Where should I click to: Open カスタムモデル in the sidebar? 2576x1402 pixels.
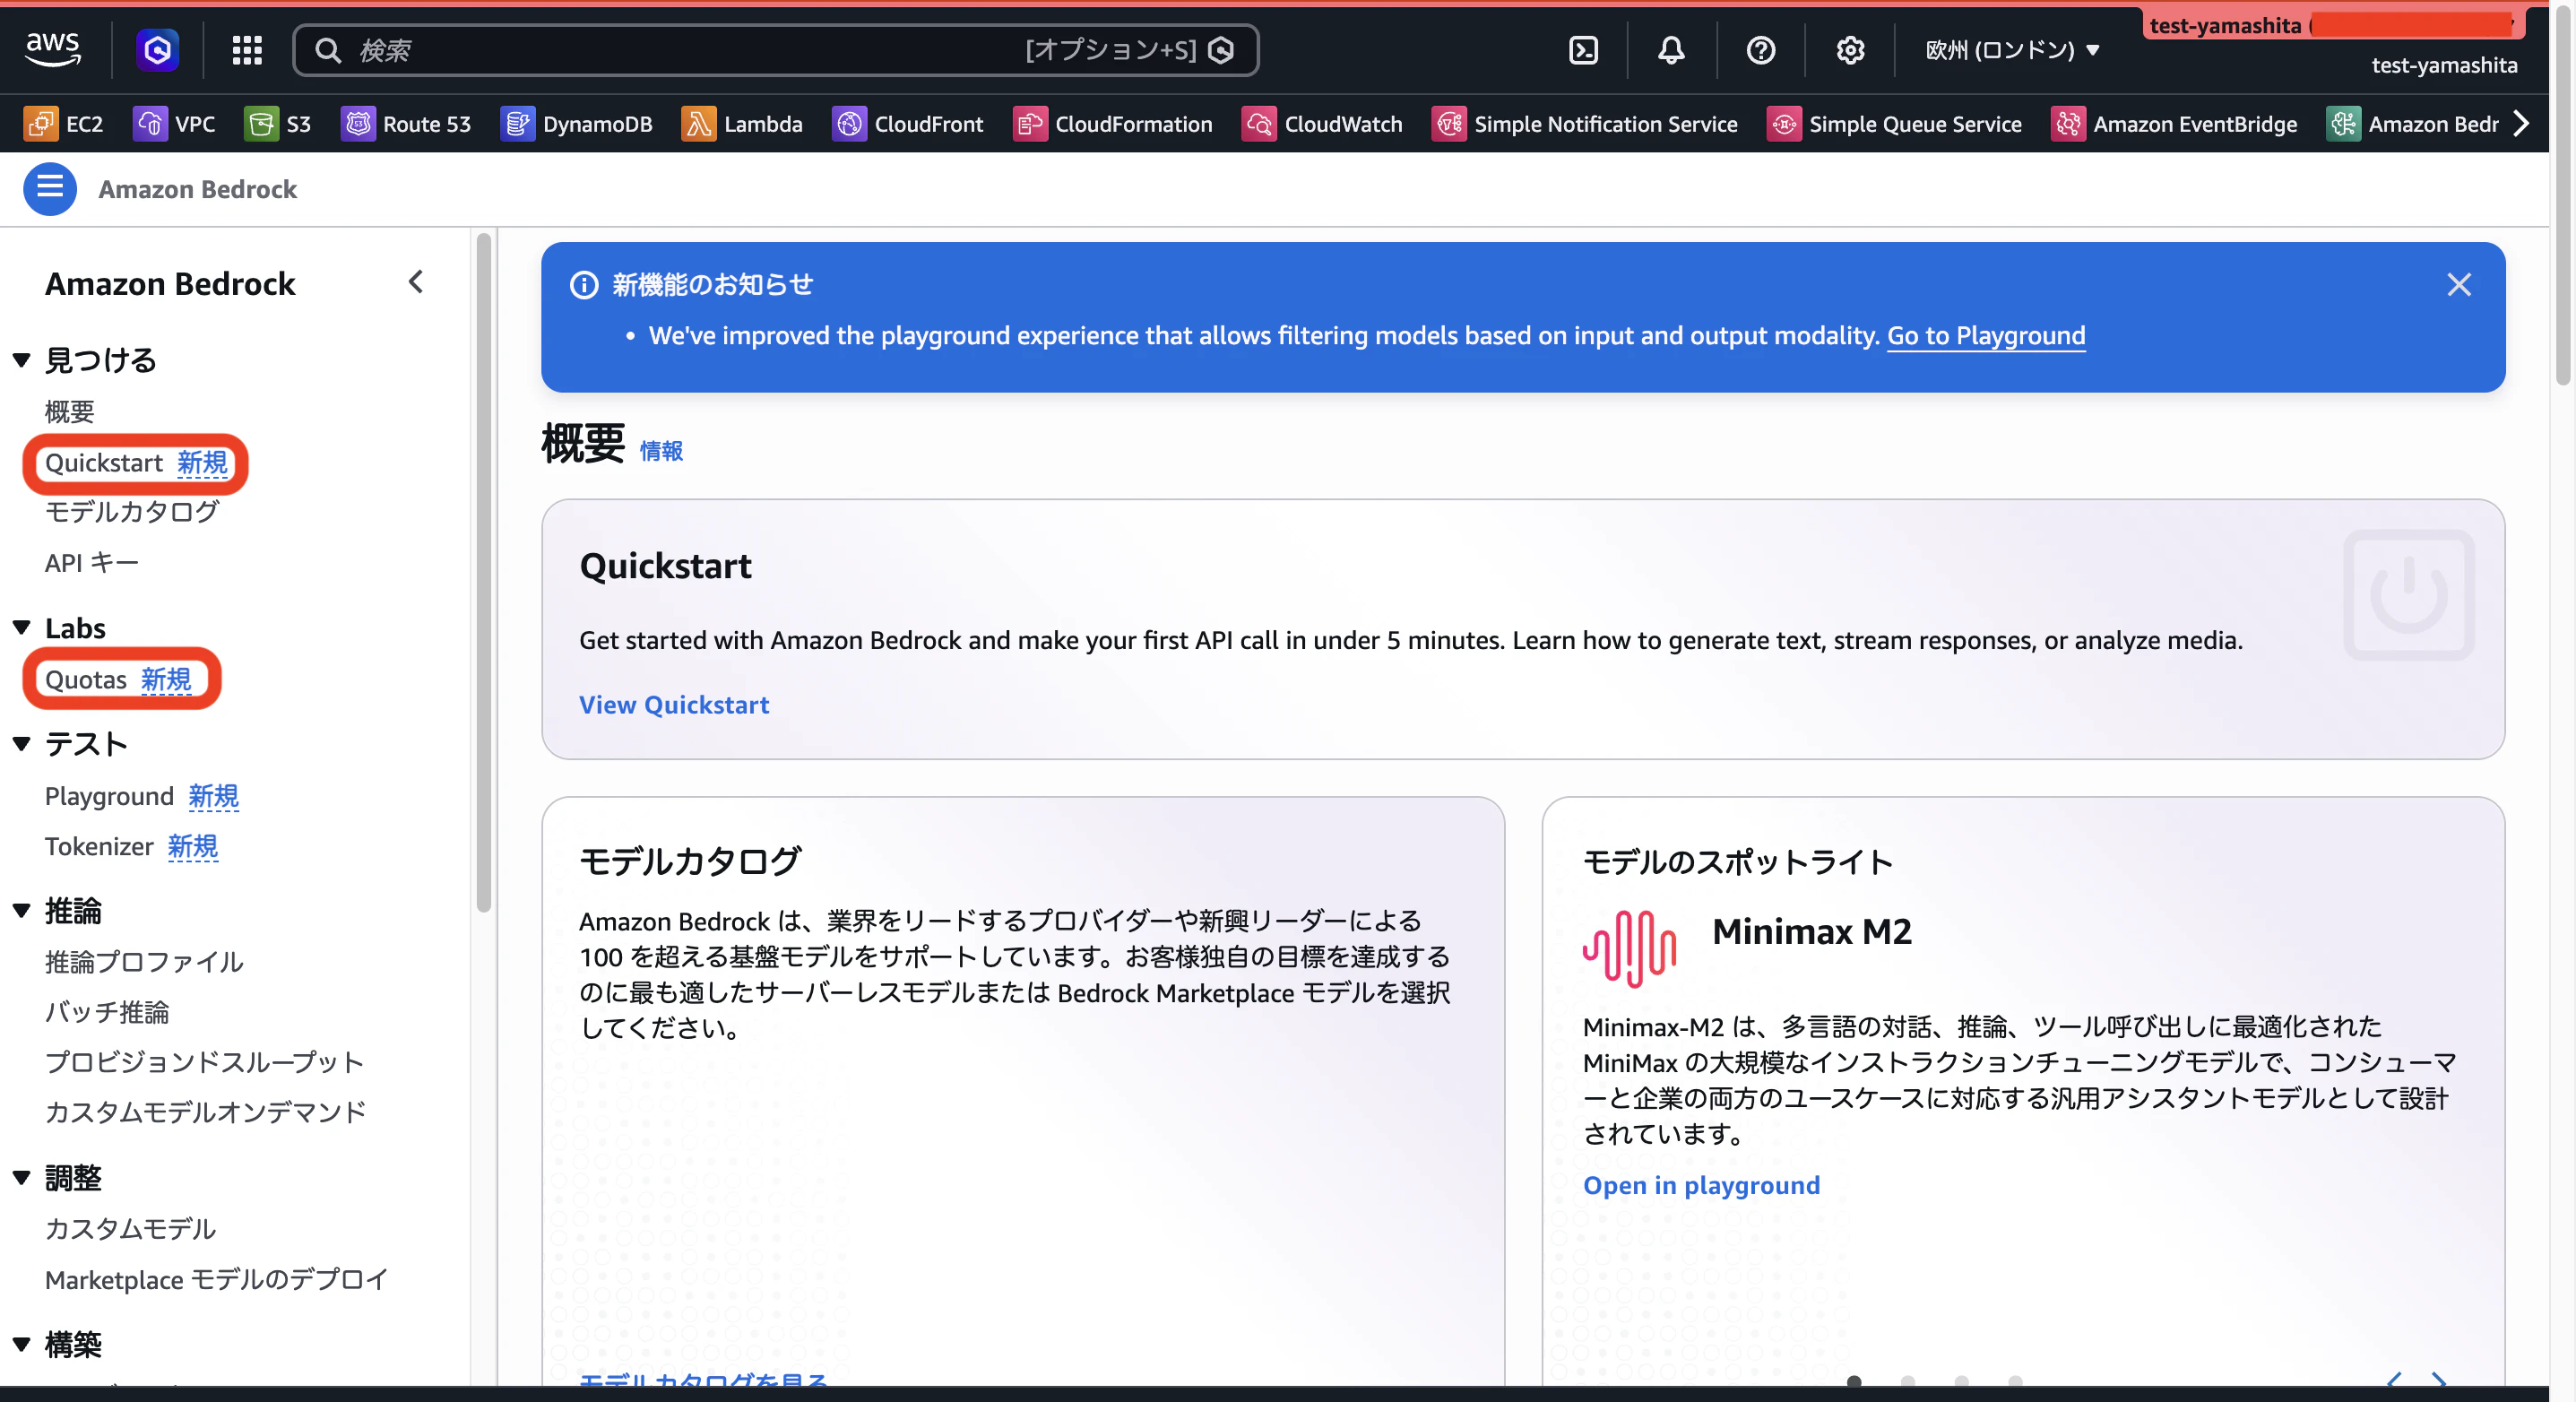[131, 1229]
